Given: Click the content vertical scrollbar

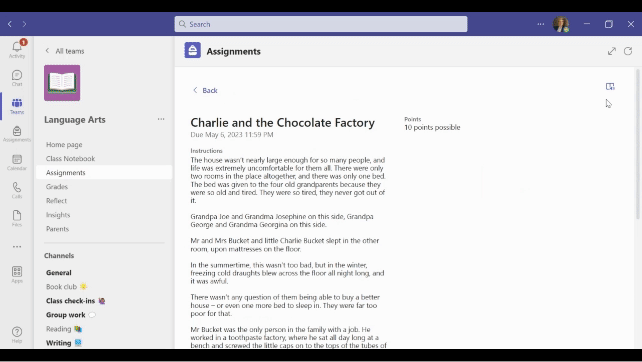Looking at the screenshot, I should coord(637,144).
